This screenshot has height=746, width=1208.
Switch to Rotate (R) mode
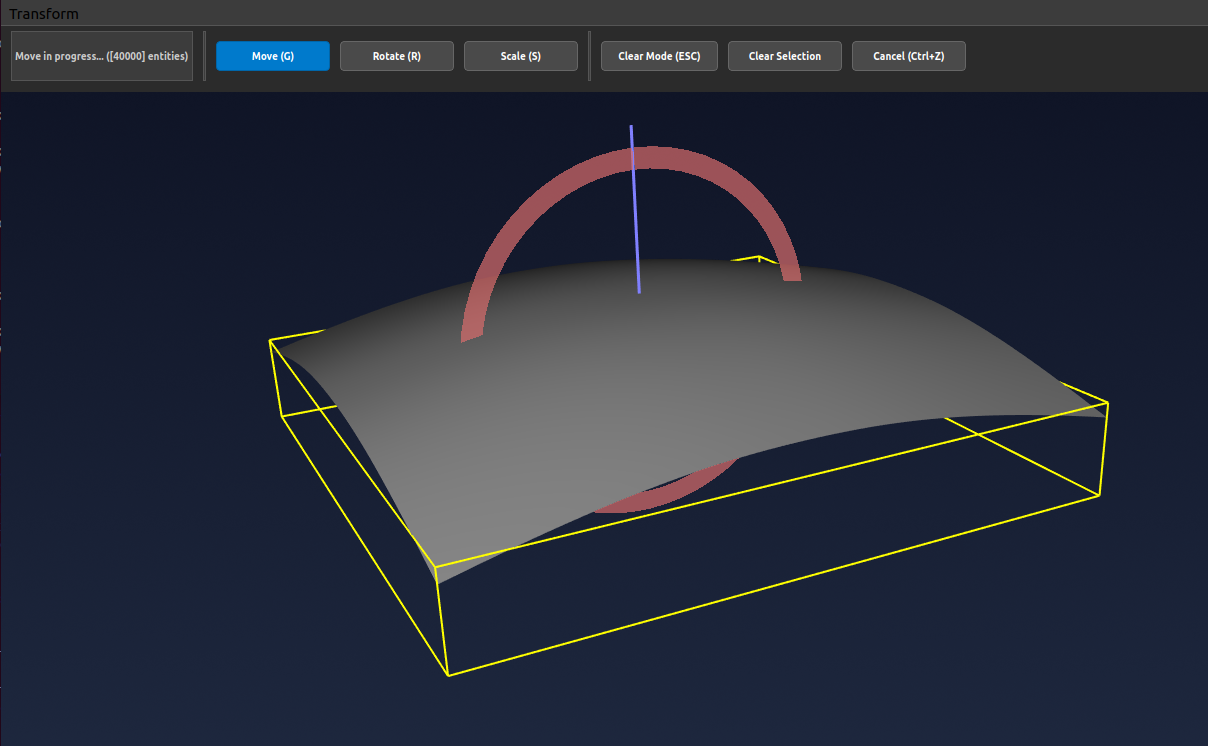(x=396, y=56)
